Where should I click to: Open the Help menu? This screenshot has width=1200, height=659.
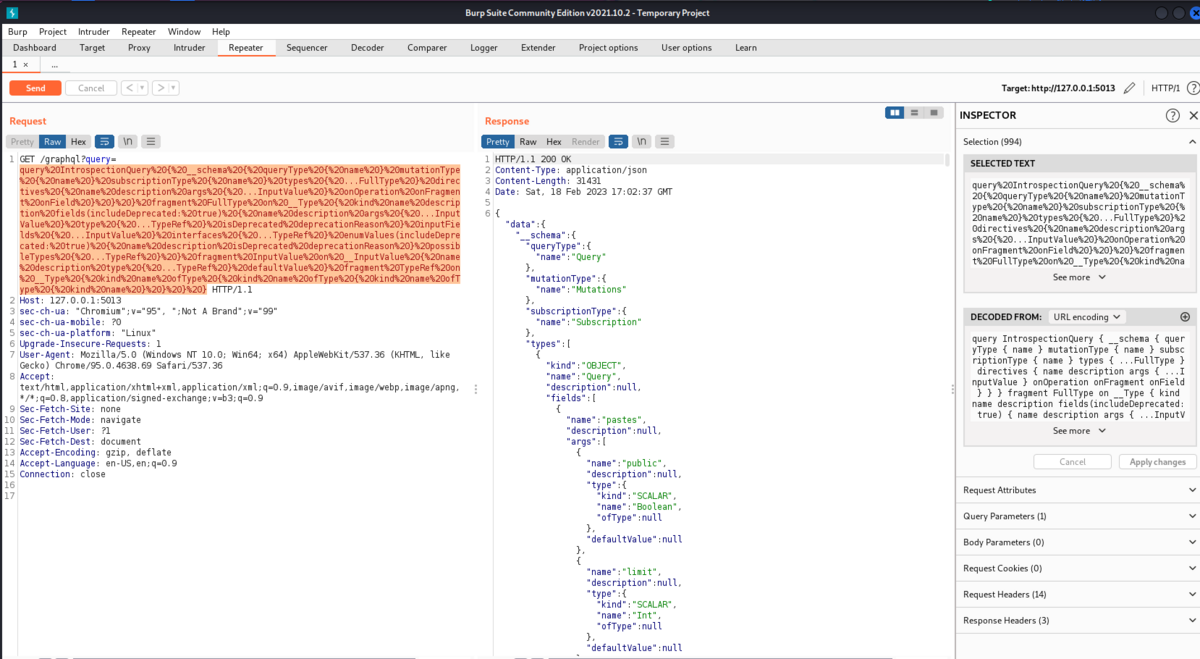coord(221,32)
